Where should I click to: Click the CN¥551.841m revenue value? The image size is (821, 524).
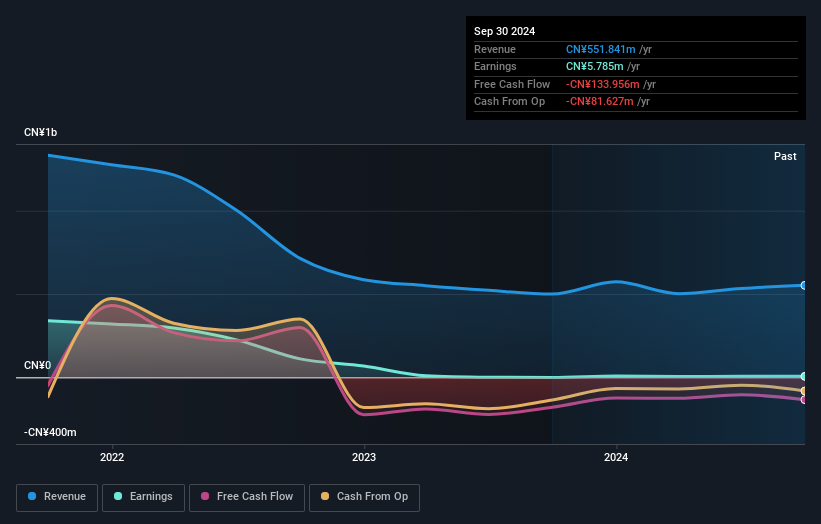pyautogui.click(x=600, y=49)
